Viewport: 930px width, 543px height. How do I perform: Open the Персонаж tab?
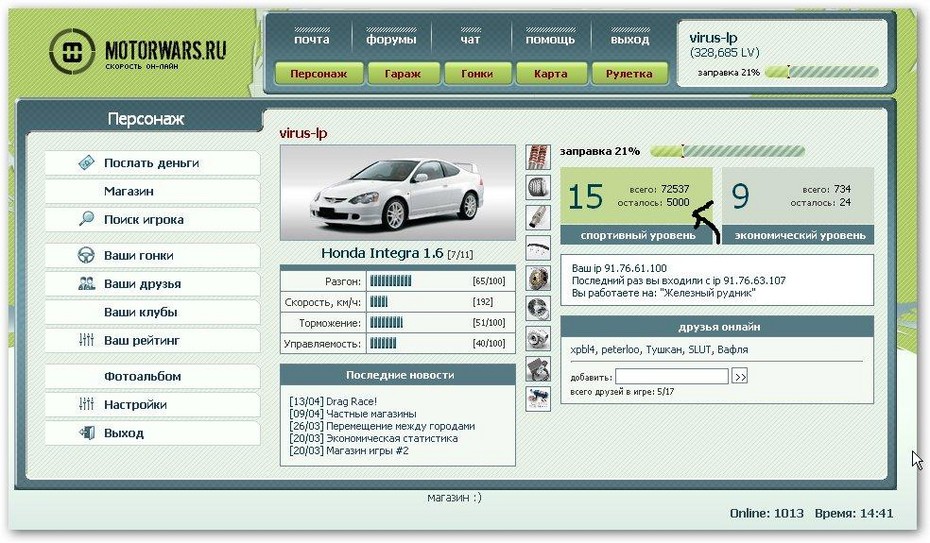tap(319, 74)
